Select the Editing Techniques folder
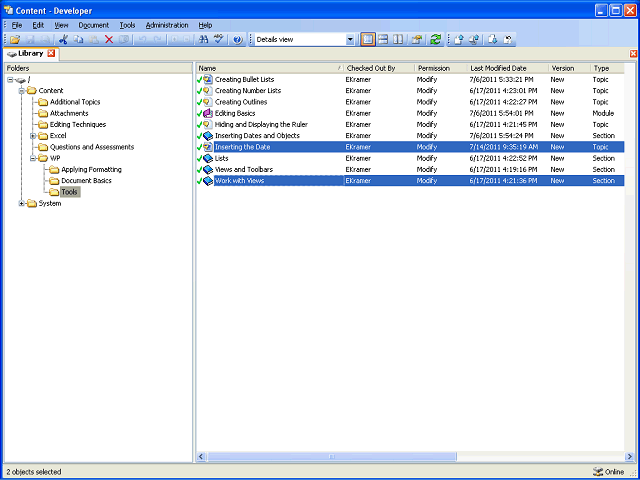640x480 pixels. (78, 124)
